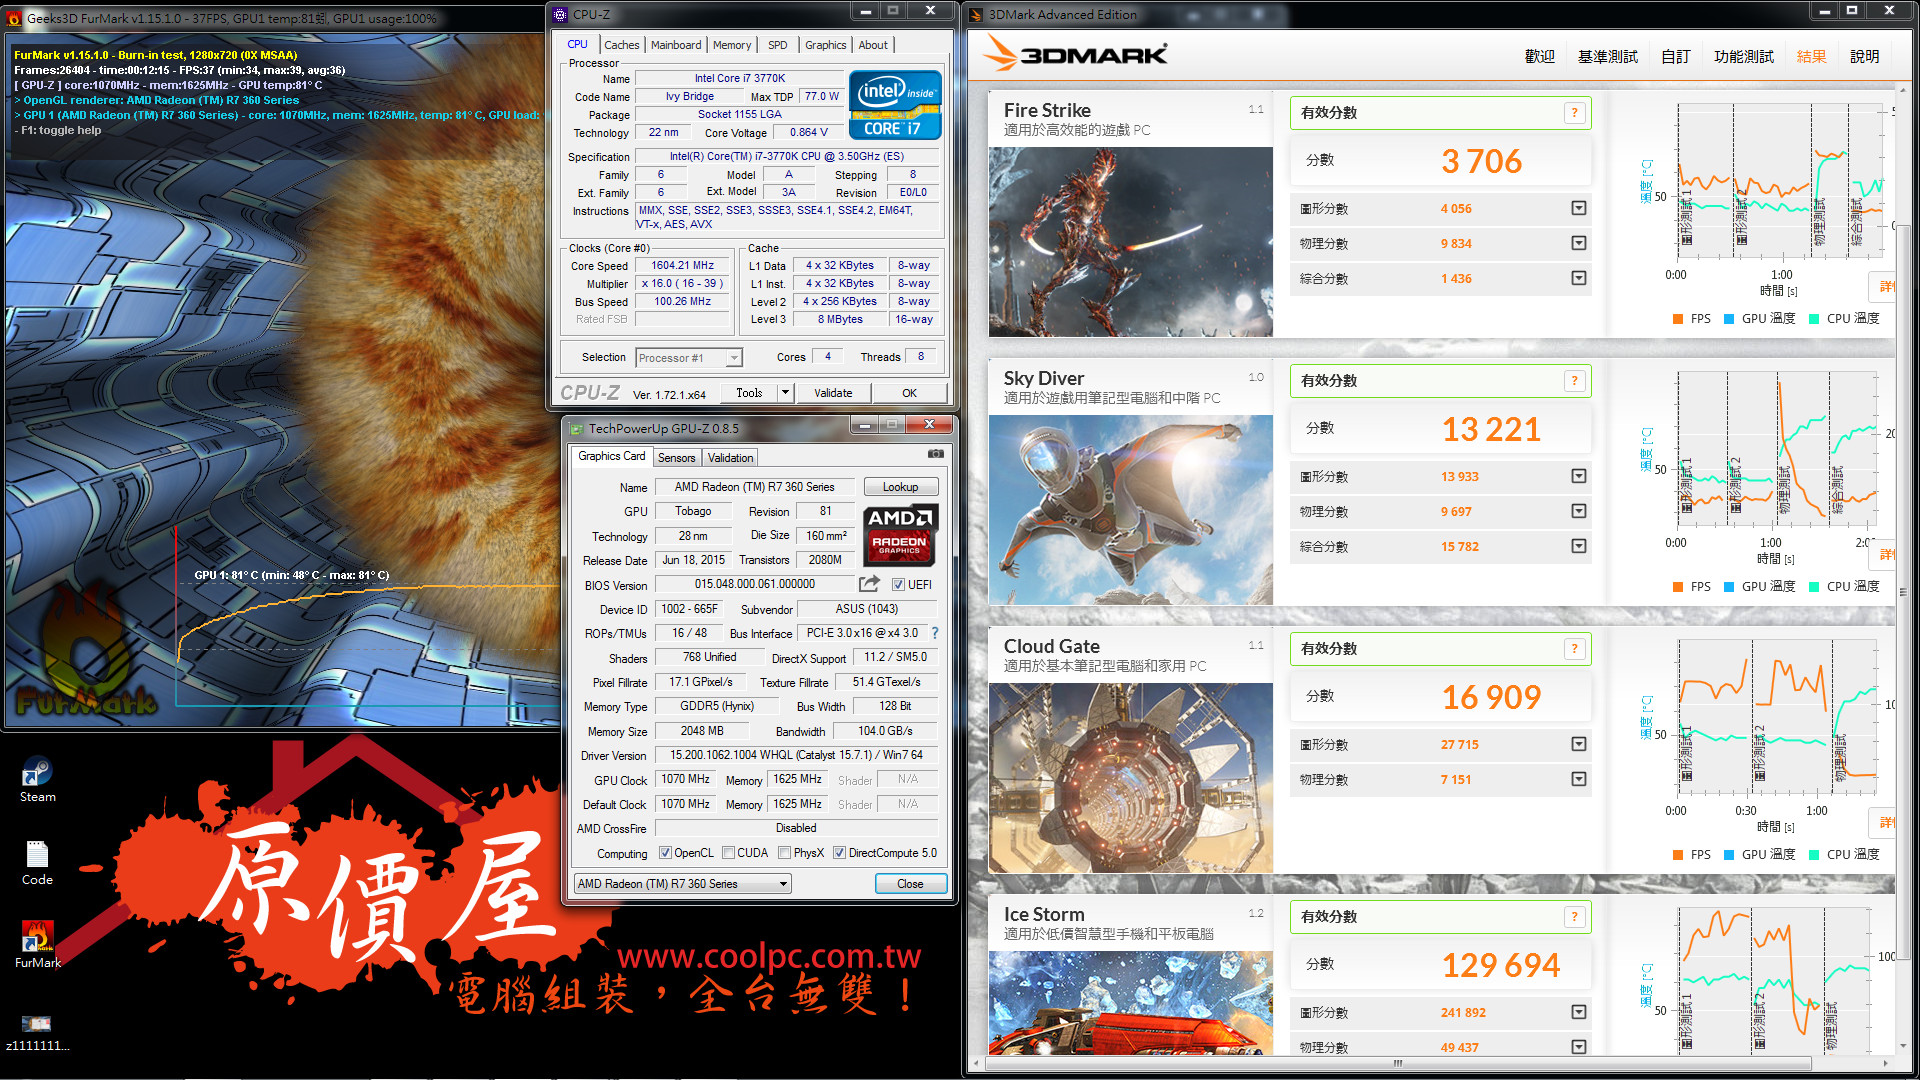This screenshot has height=1080, width=1920.
Task: Open the GPU-Z Validation tab
Action: (730, 458)
